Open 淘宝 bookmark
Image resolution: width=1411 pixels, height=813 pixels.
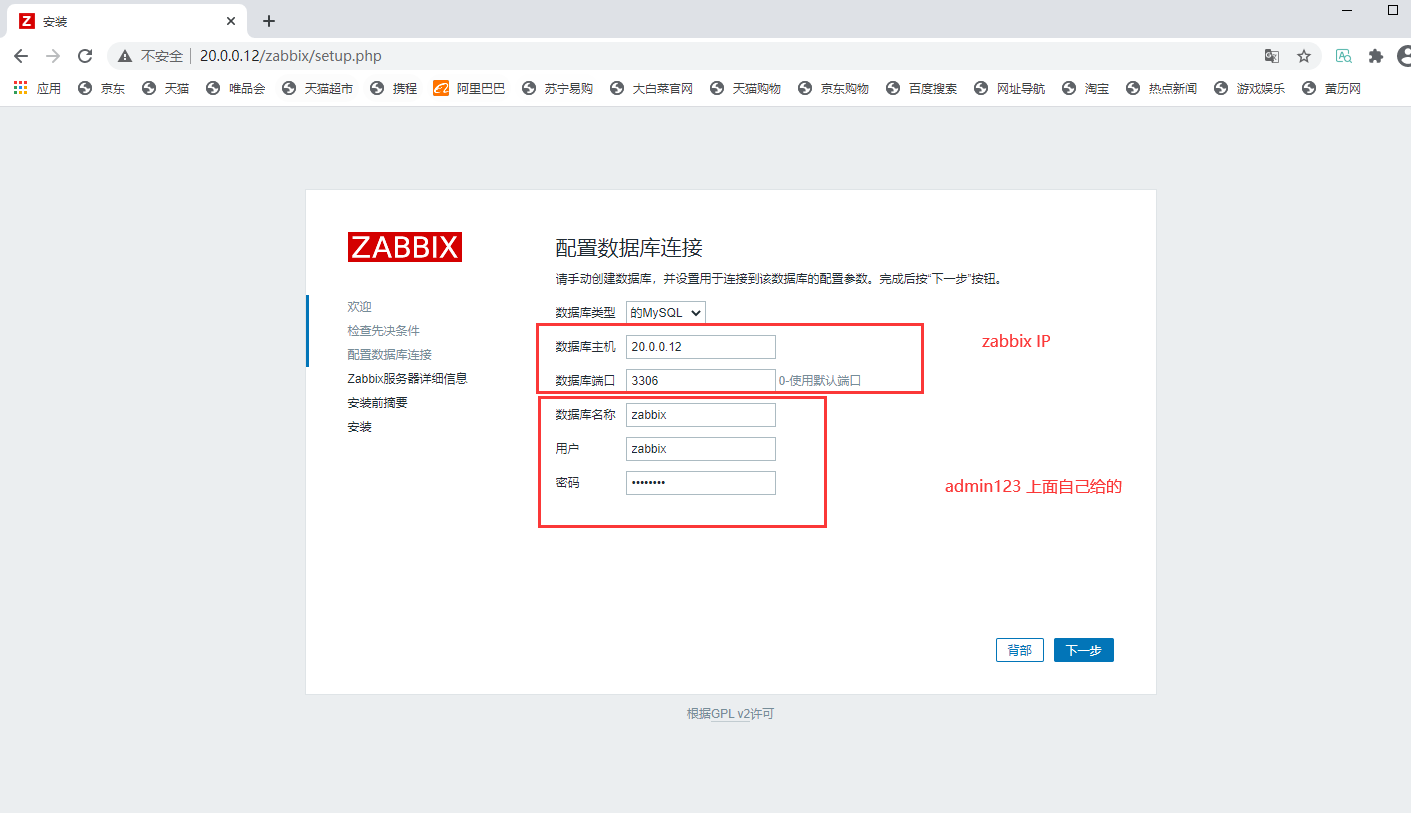(x=1086, y=88)
